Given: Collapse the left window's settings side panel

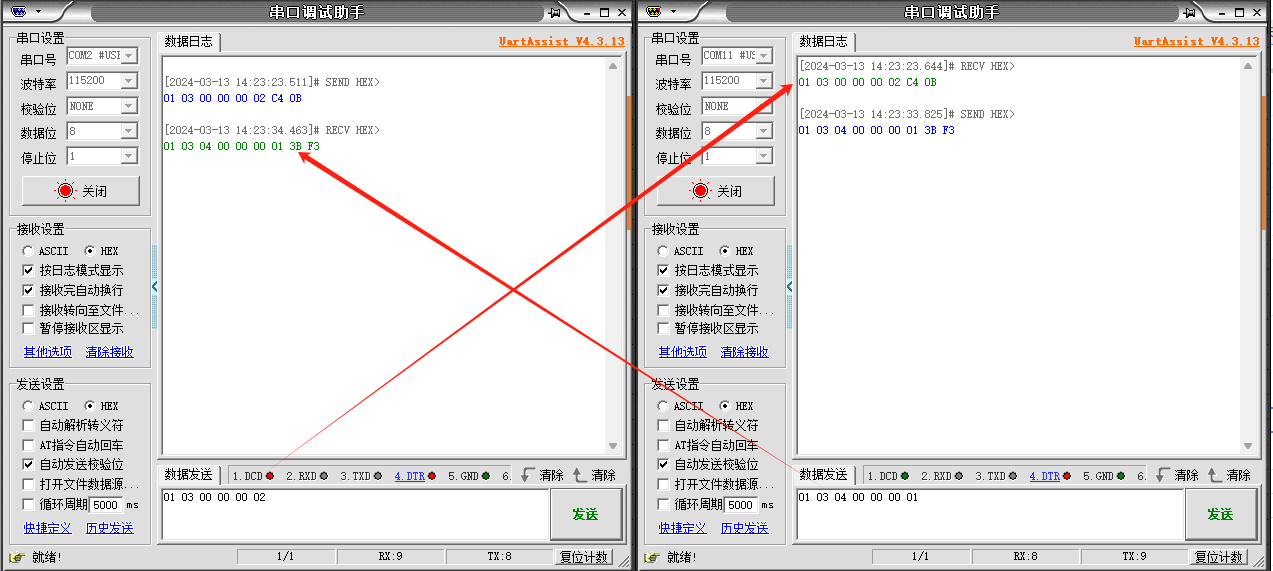Looking at the screenshot, I should coord(155,287).
